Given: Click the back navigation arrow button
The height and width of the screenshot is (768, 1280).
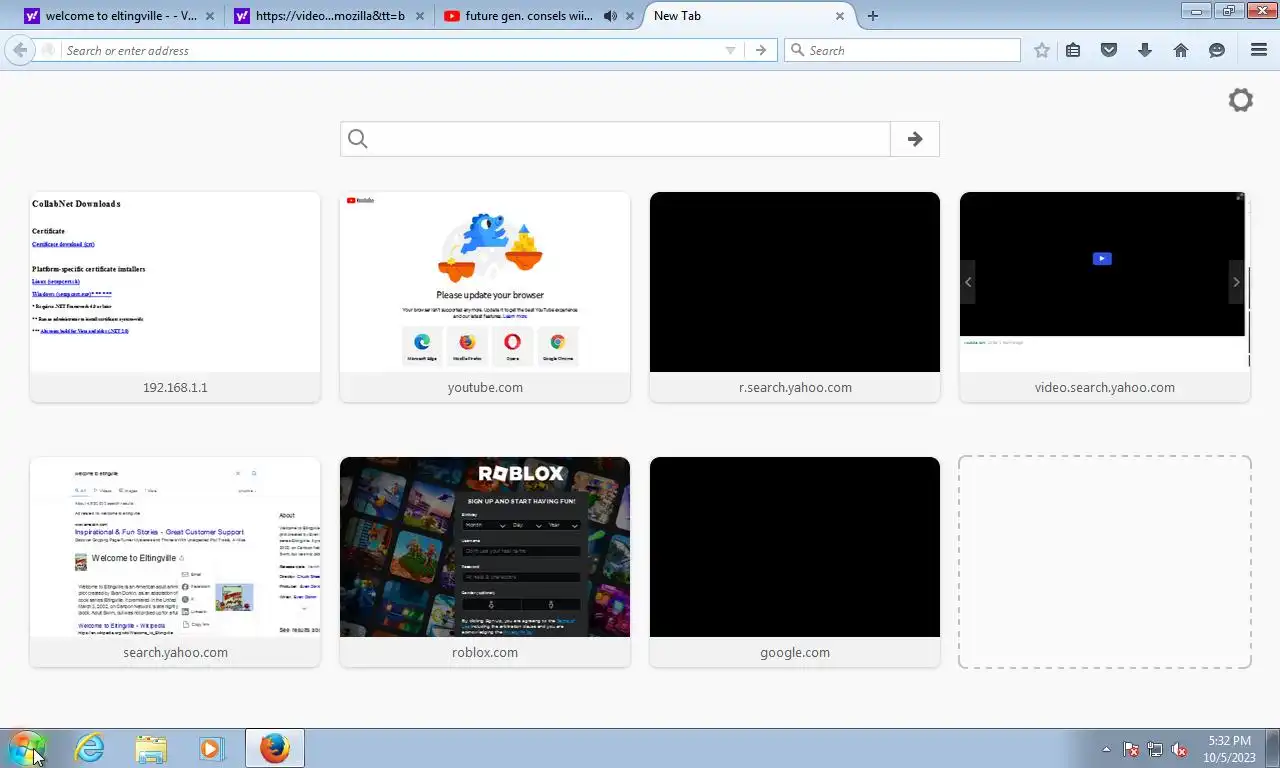Looking at the screenshot, I should tap(20, 50).
